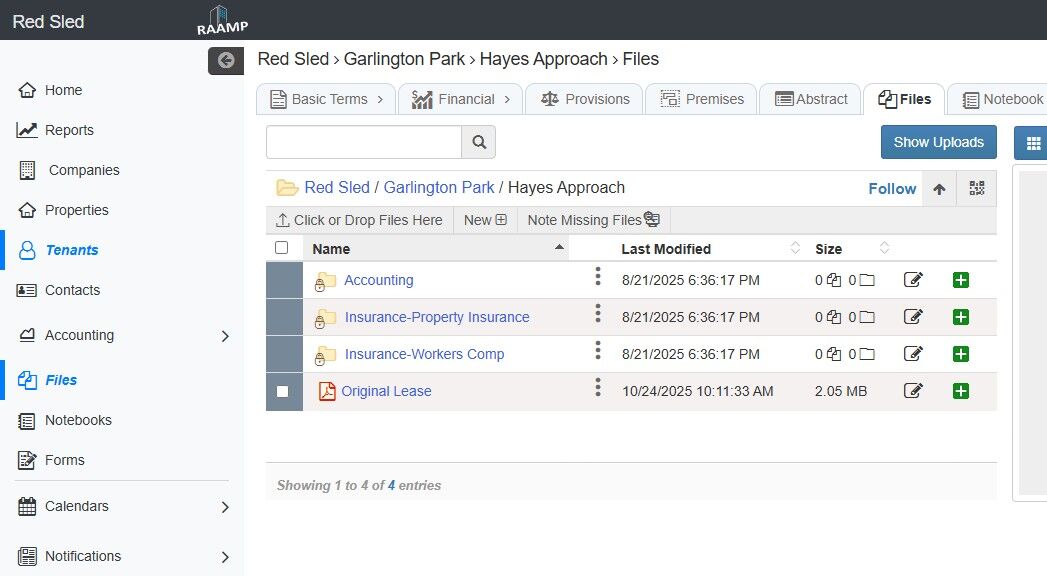The height and width of the screenshot is (576, 1047).
Task: Edit the Original Lease entry
Action: click(x=913, y=391)
